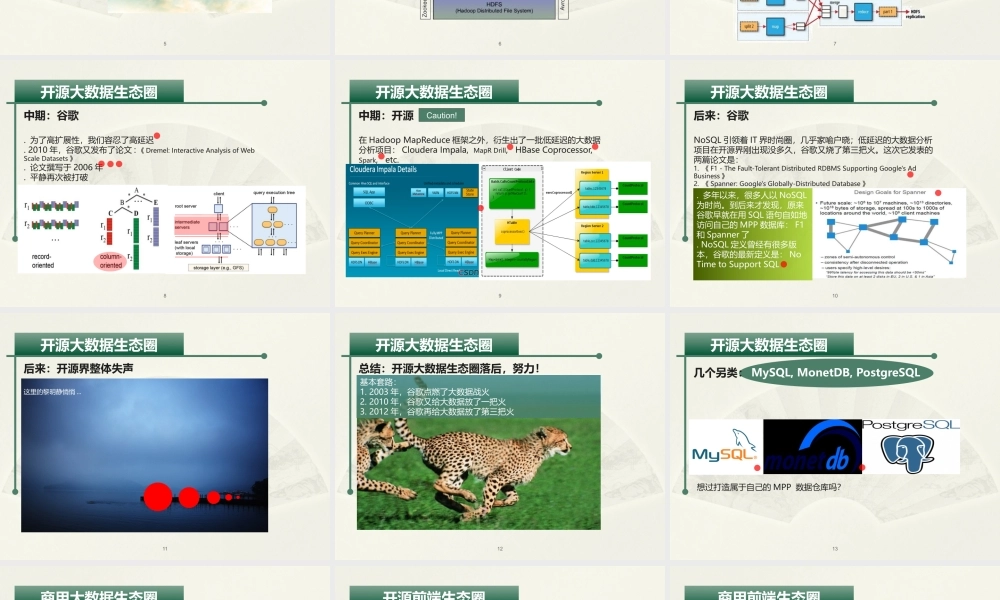Viewport: 1000px width, 600px height.
Task: Select the slide titled 几个另类
Action: [835, 436]
